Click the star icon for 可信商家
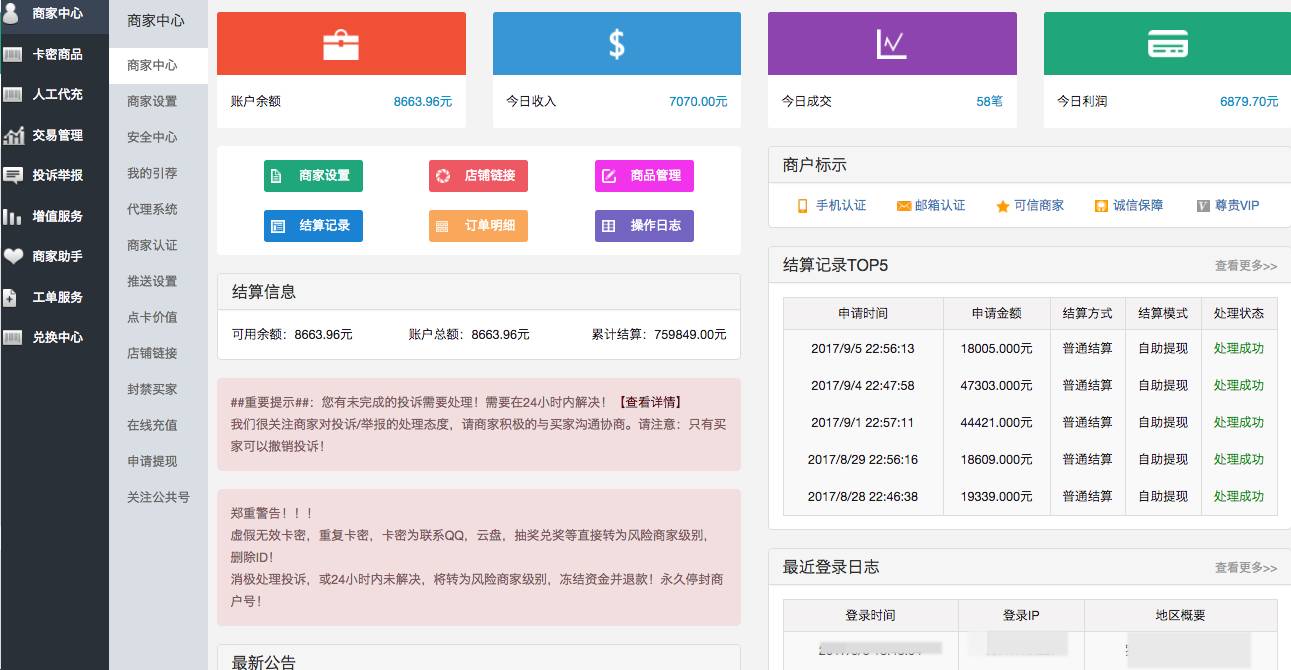Image resolution: width=1291 pixels, height=670 pixels. [x=1002, y=206]
